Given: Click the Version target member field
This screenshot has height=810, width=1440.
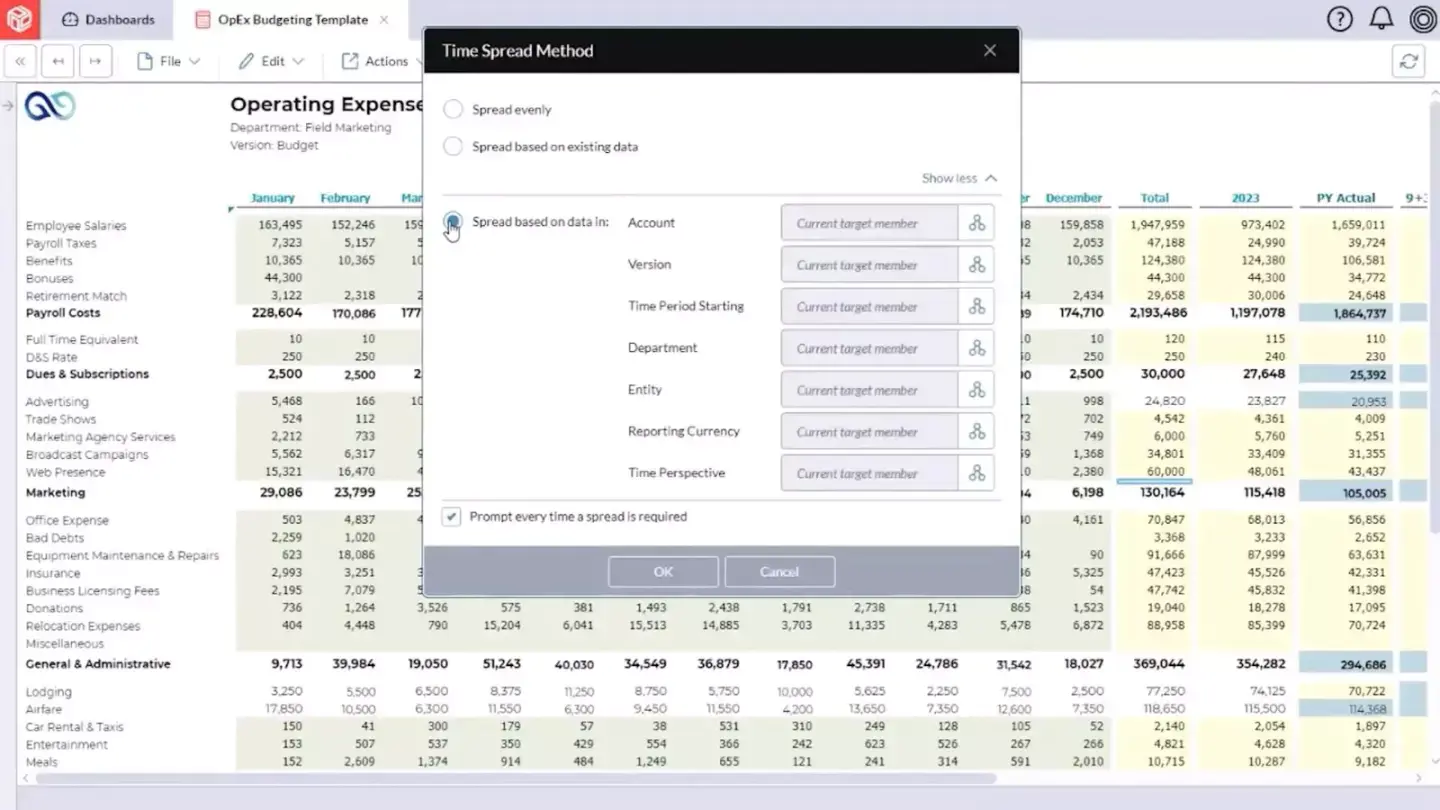Looking at the screenshot, I should coord(869,265).
